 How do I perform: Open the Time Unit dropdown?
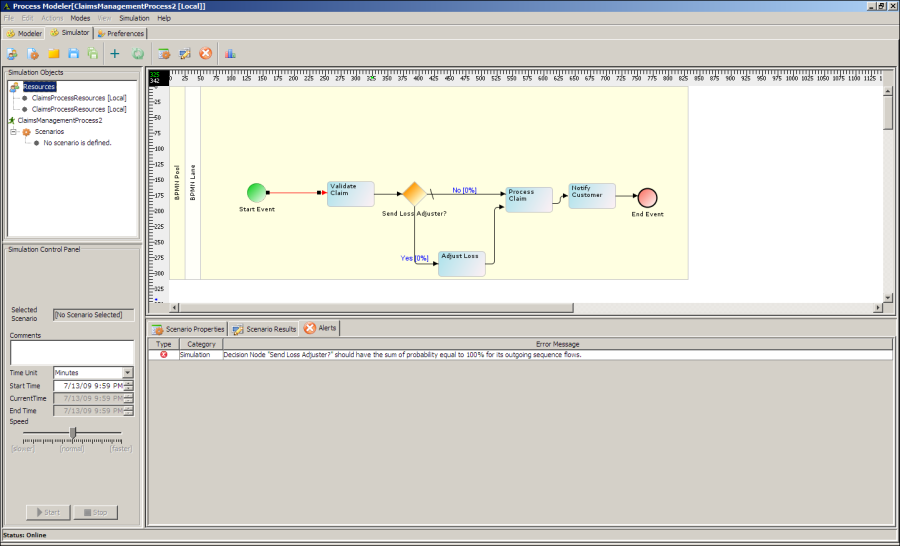click(127, 372)
